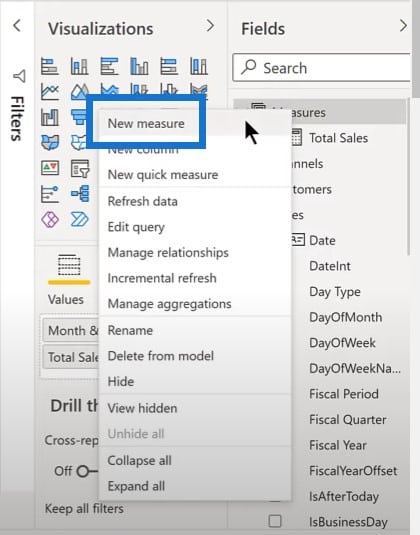Pick the 100% stacked column chart icon
This screenshot has height=535, width=420.
(199, 66)
